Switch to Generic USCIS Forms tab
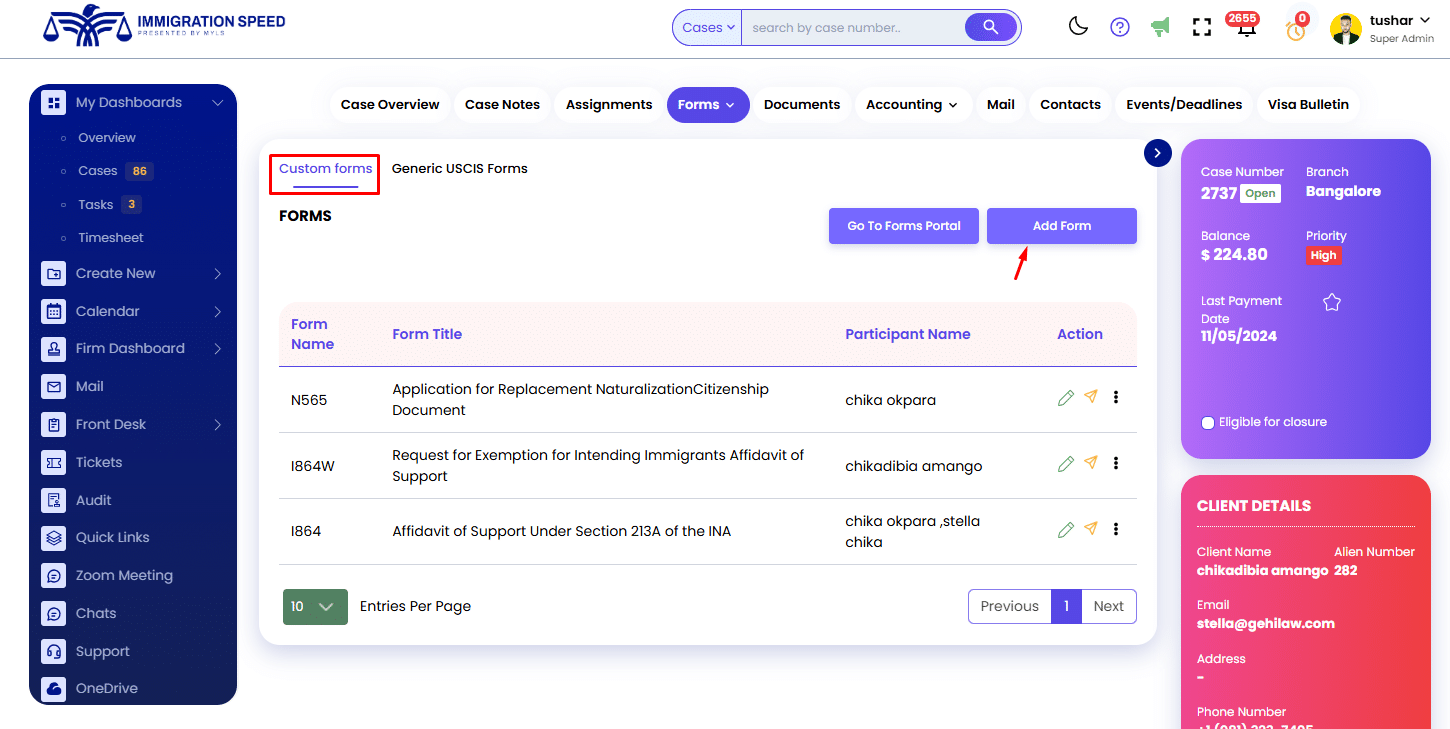Viewport: 1450px width, 729px height. [459, 169]
